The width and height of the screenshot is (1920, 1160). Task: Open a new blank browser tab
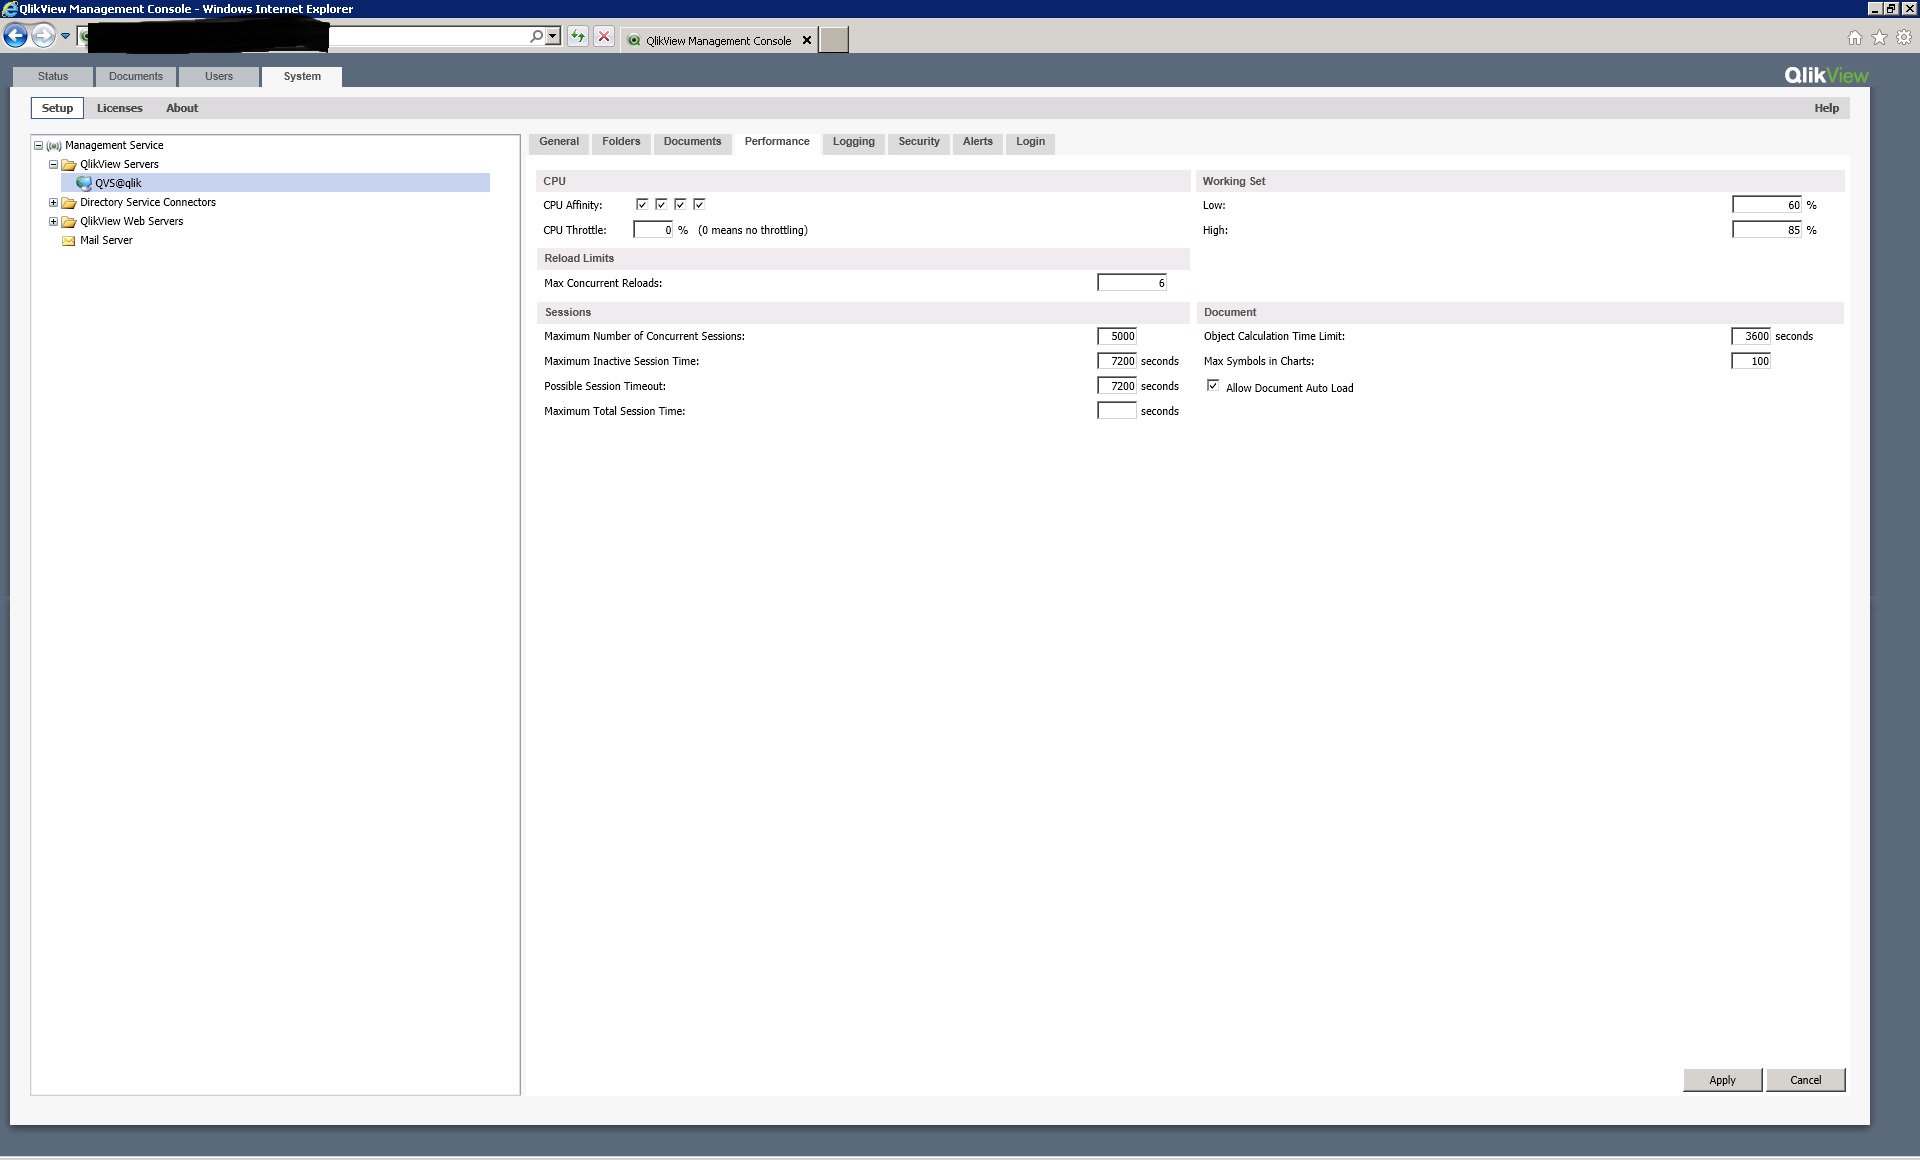(x=834, y=40)
